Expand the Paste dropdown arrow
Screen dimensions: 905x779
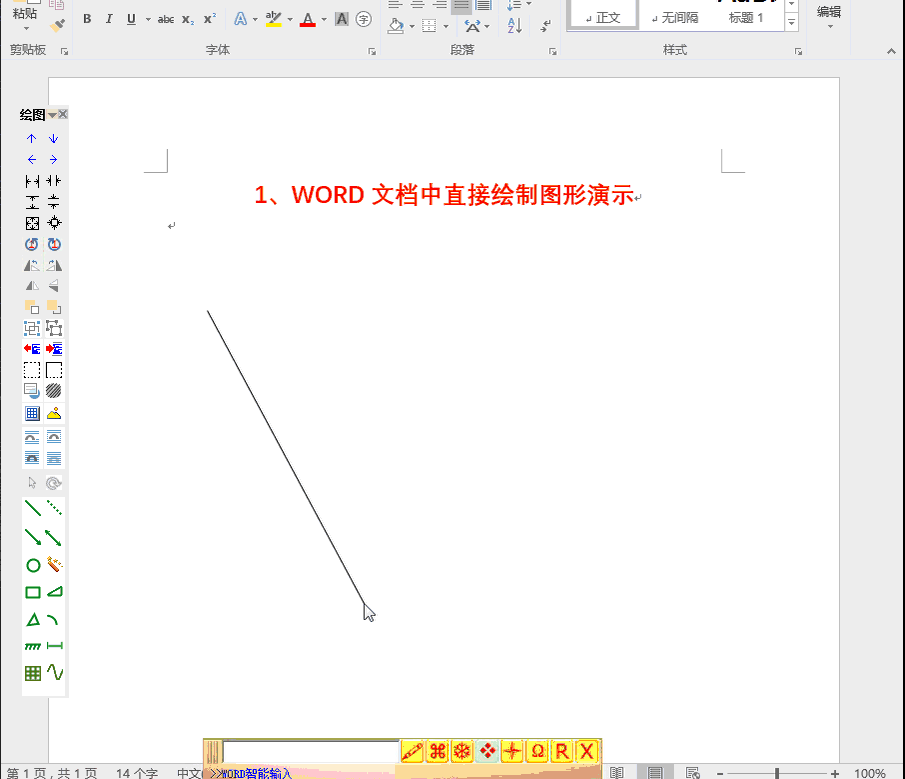point(26,28)
